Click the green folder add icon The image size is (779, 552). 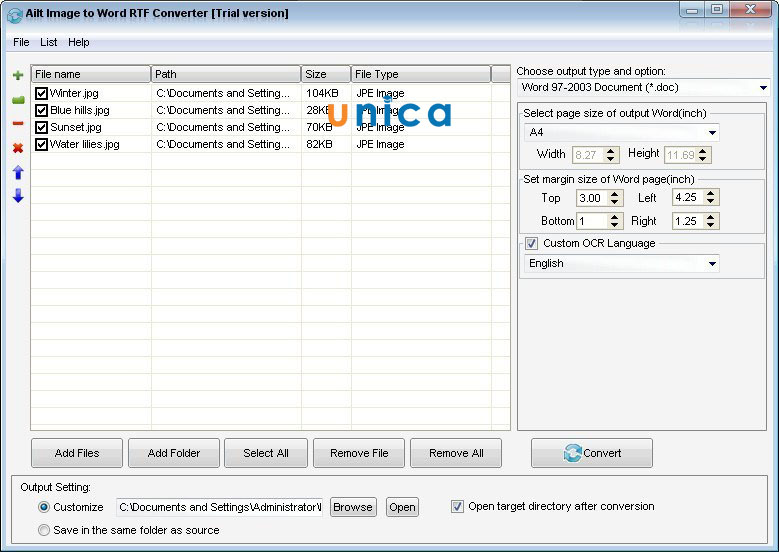tap(18, 100)
